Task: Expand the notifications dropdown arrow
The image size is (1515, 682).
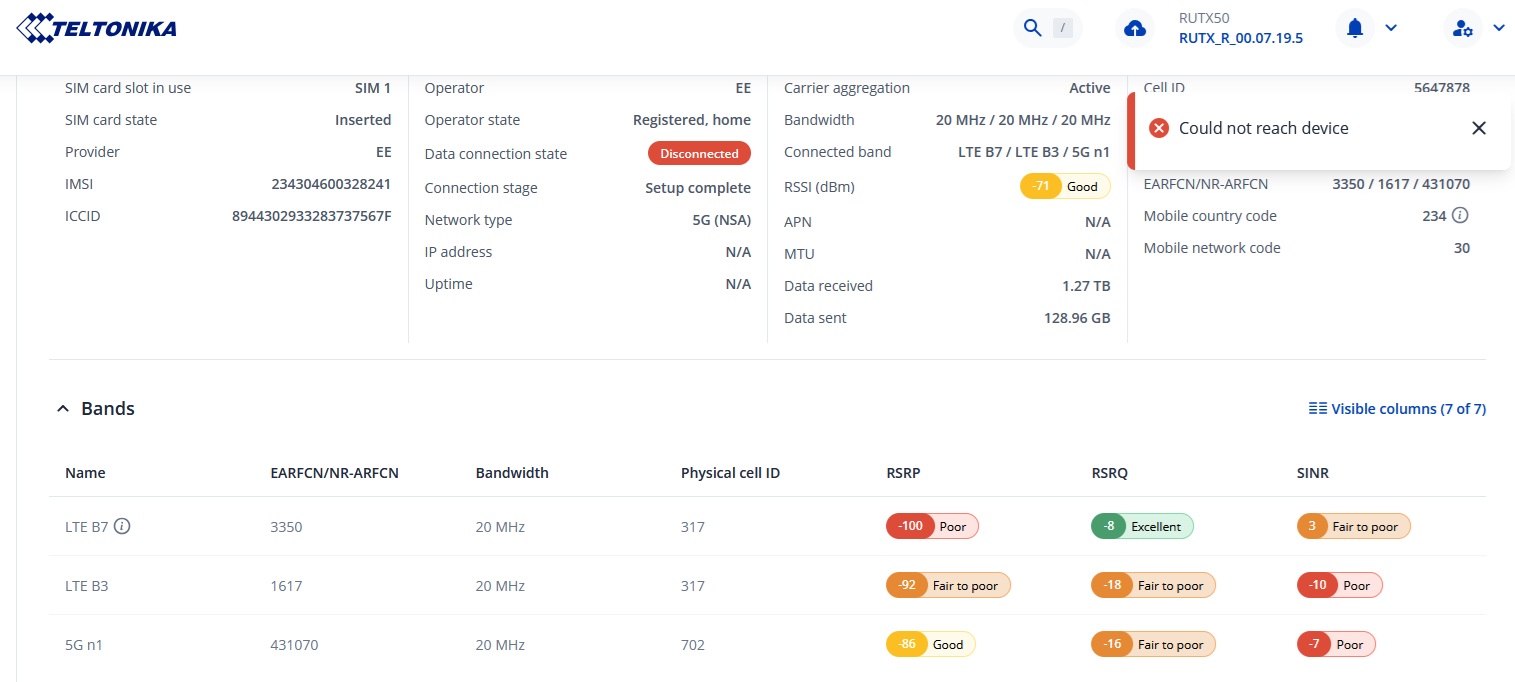Action: [x=1391, y=28]
